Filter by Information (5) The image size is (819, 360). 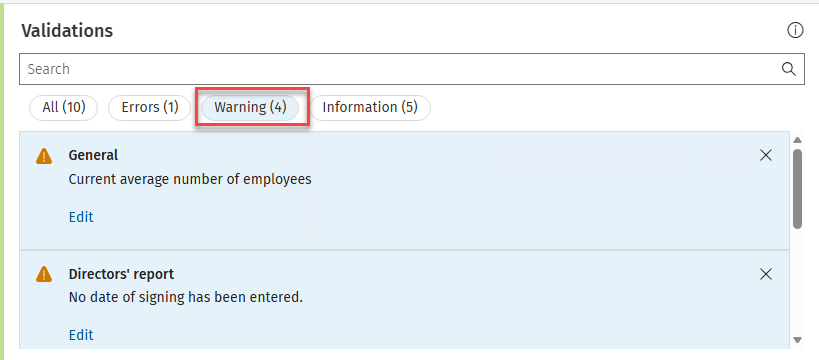[x=370, y=108]
